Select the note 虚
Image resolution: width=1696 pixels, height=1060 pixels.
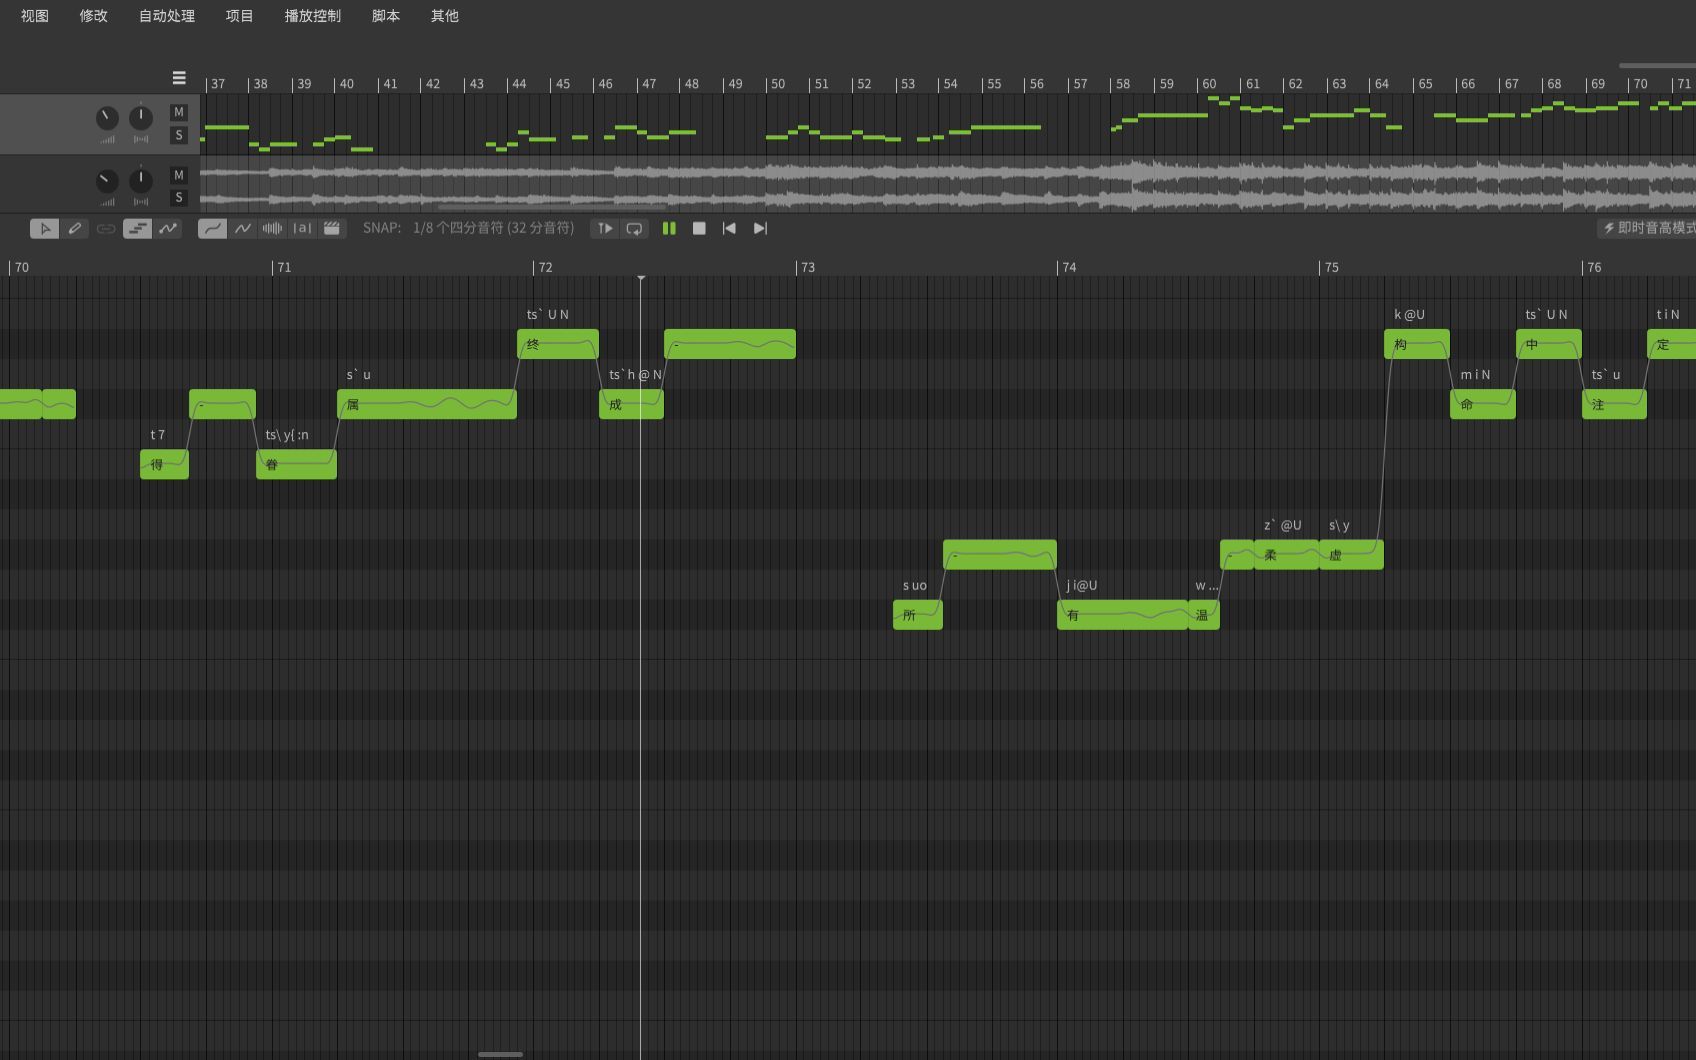coord(1351,555)
